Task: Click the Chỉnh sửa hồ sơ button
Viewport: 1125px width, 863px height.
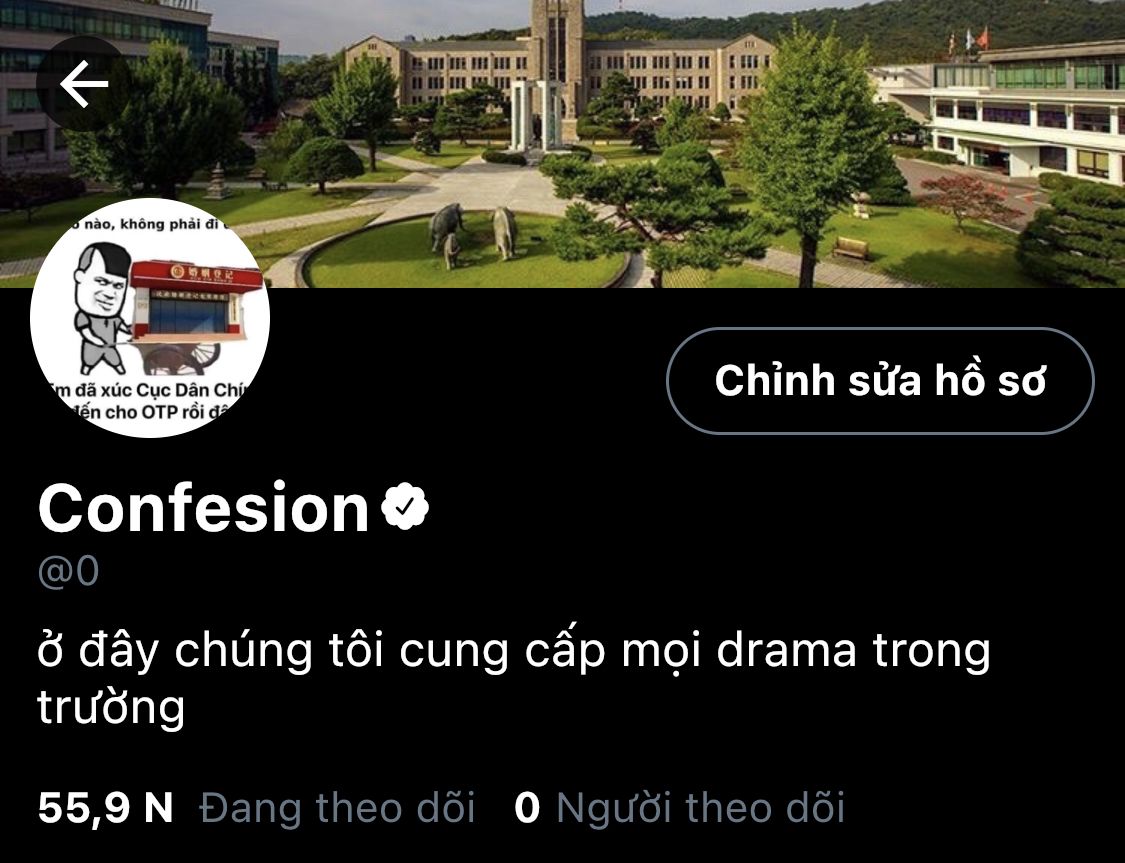Action: [x=880, y=380]
